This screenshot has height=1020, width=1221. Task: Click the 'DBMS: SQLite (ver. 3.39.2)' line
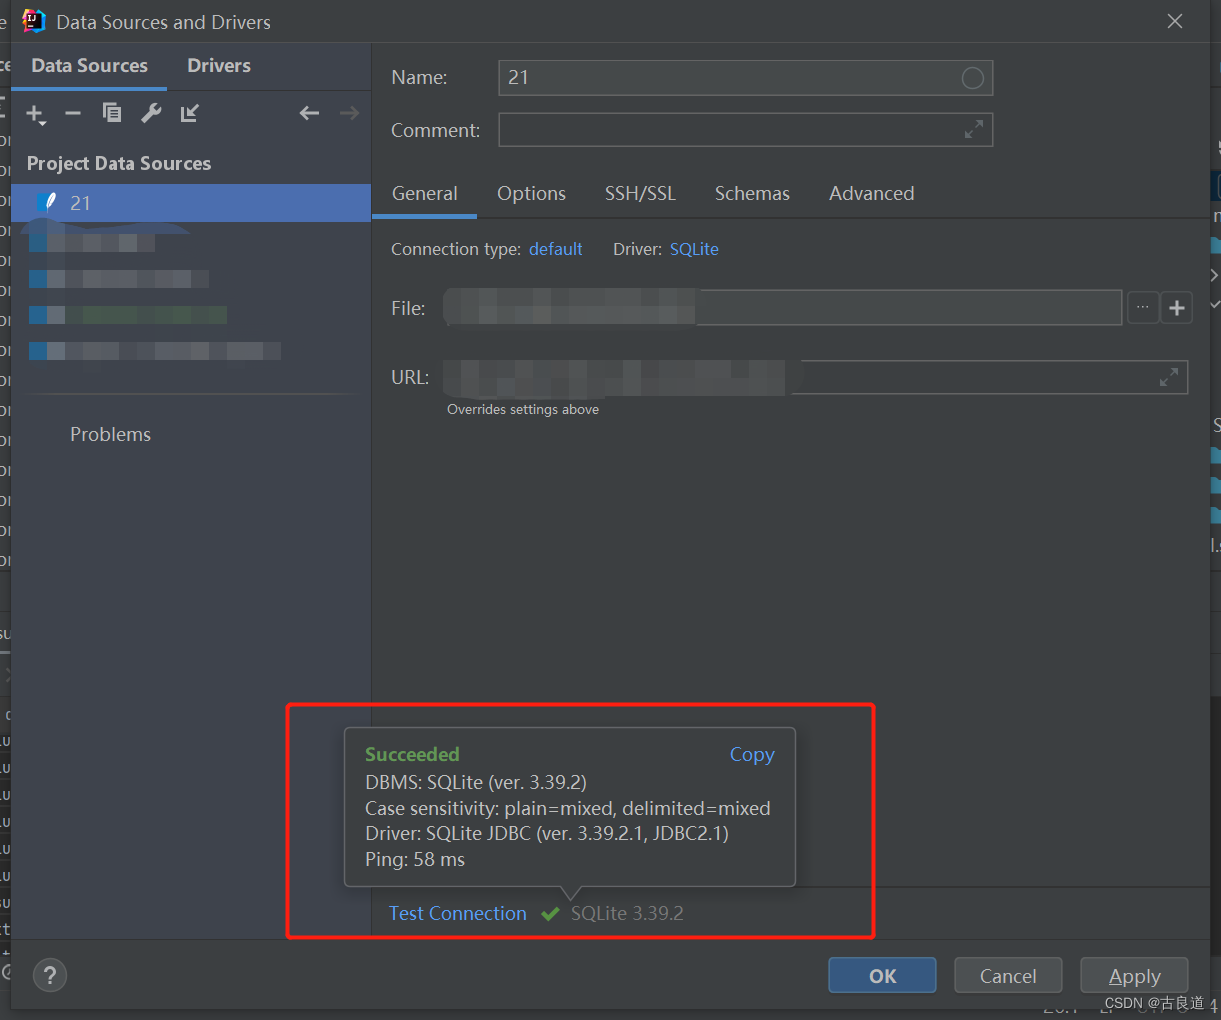(x=476, y=782)
